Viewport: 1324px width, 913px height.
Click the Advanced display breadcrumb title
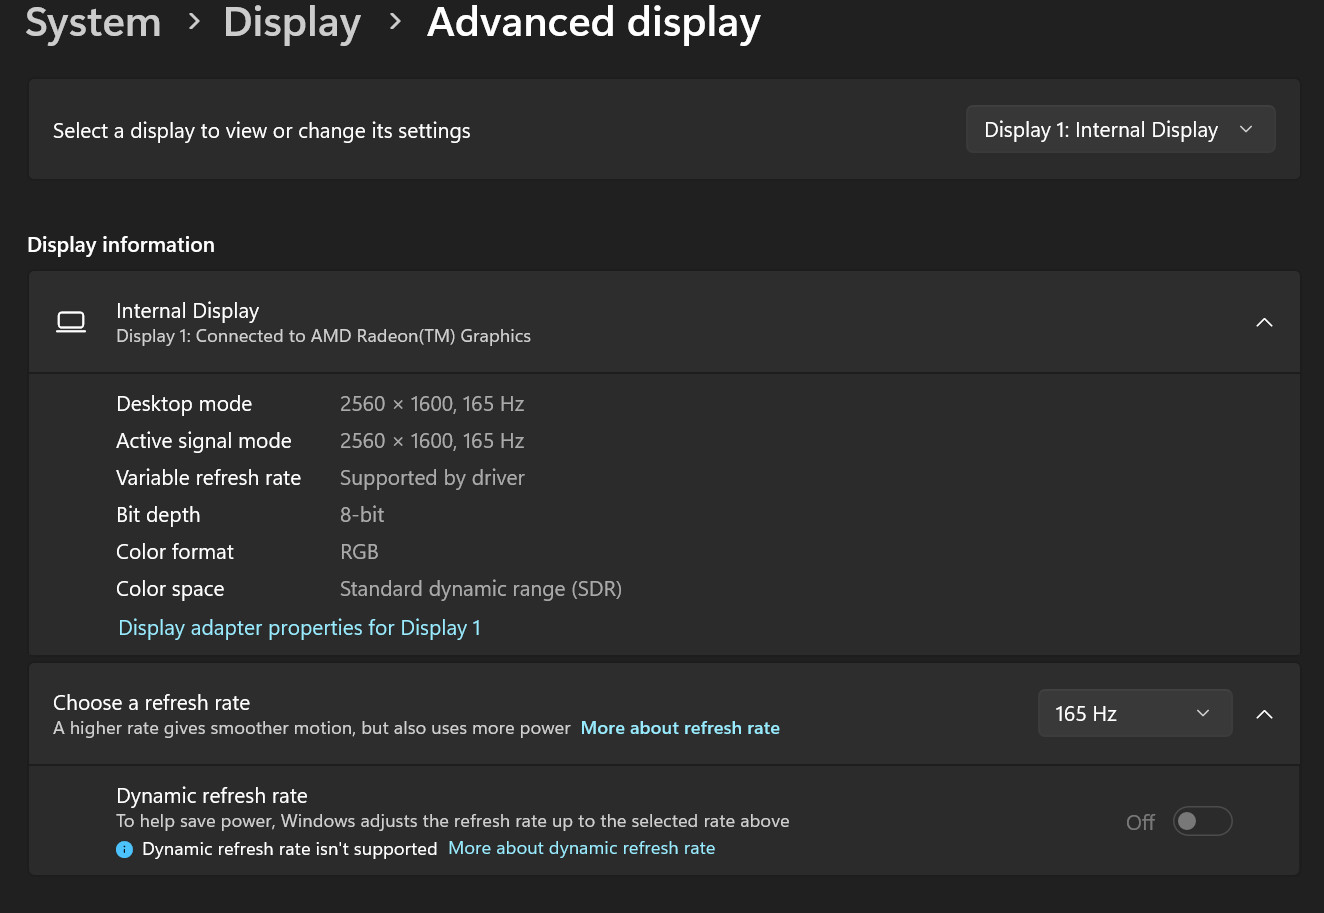(594, 22)
